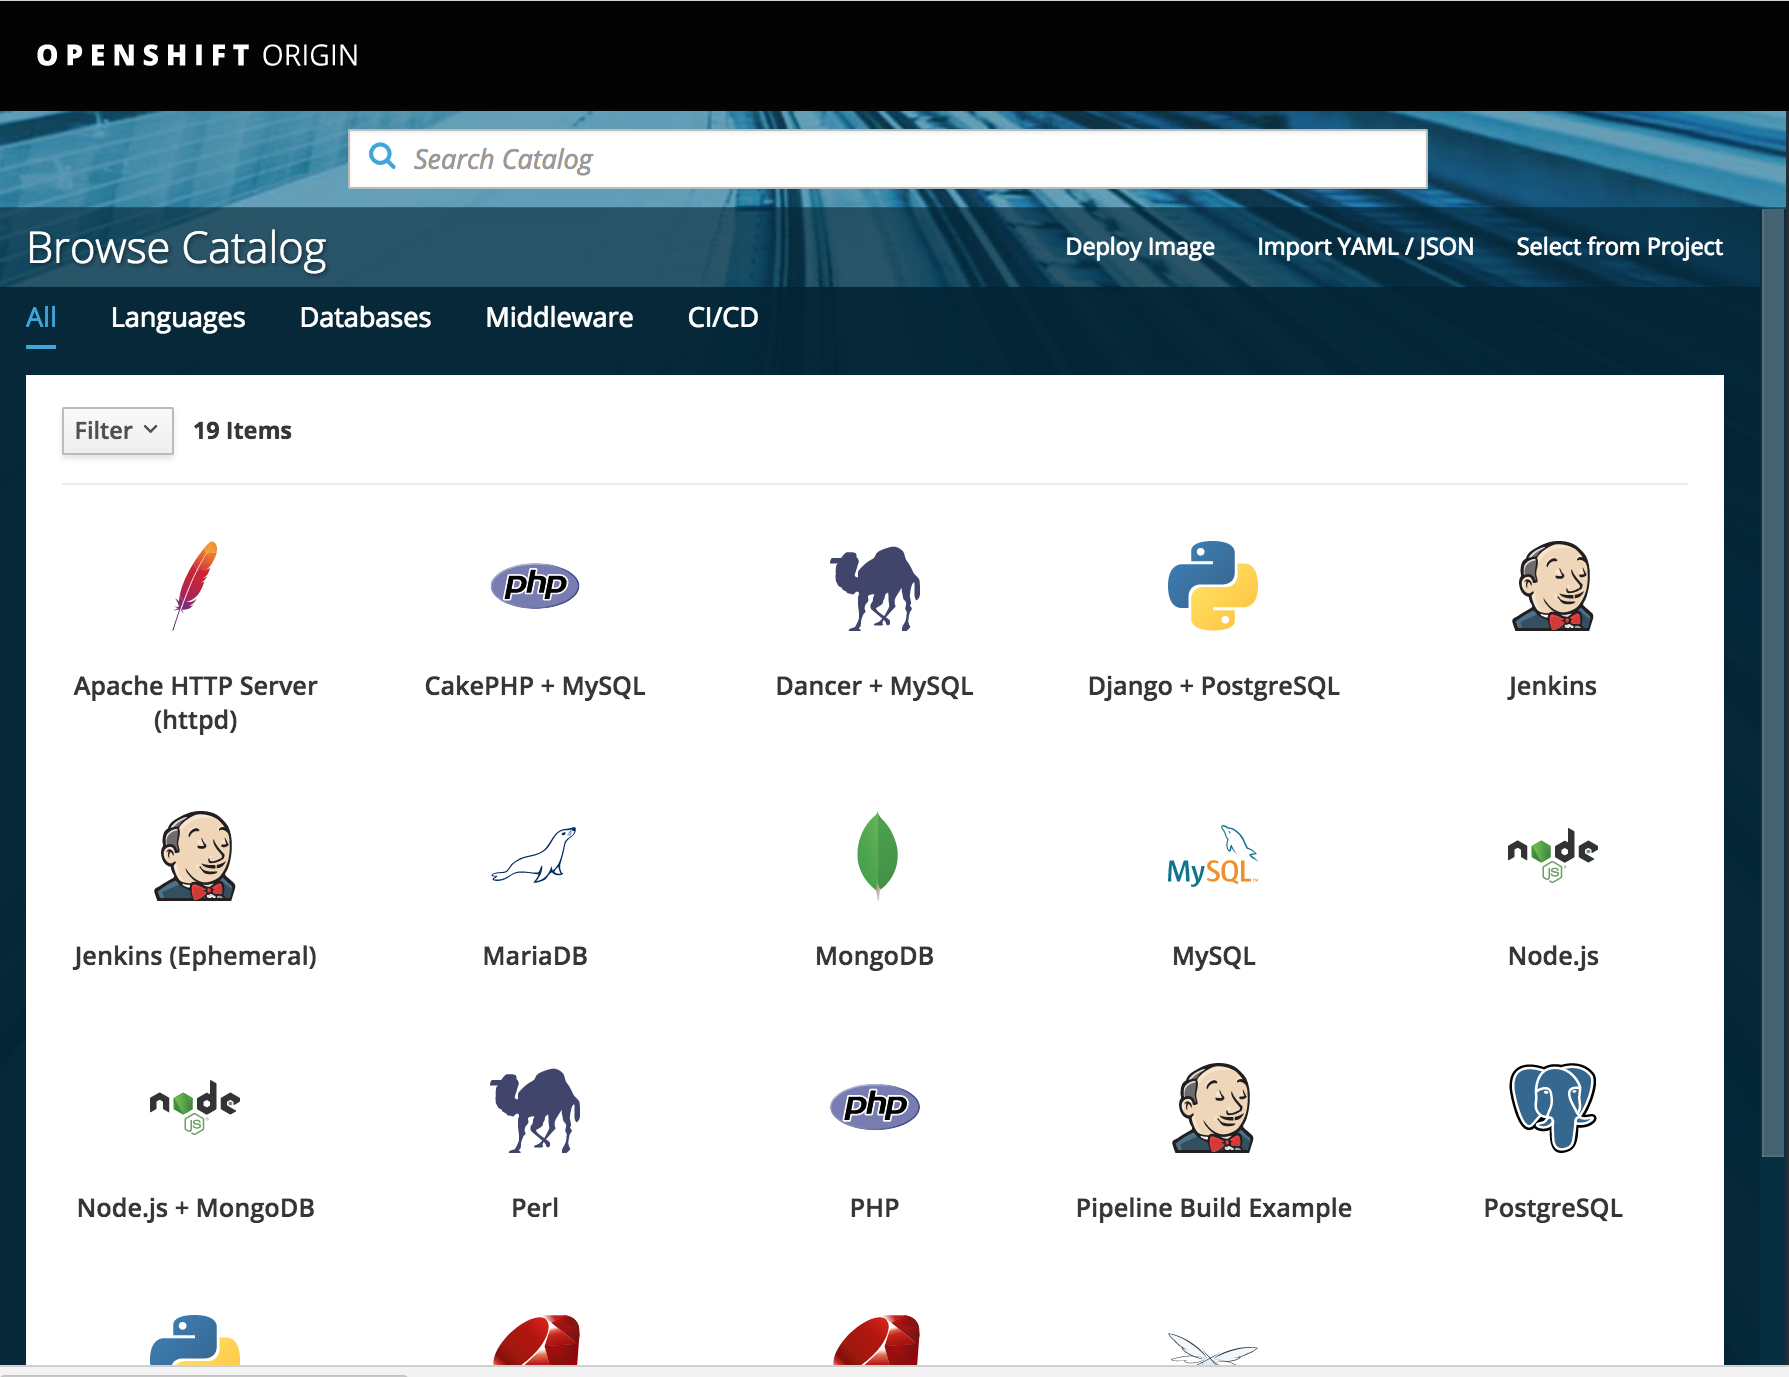Click the Apache HTTP Server feather icon
This screenshot has height=1377, width=1789.
coord(195,586)
